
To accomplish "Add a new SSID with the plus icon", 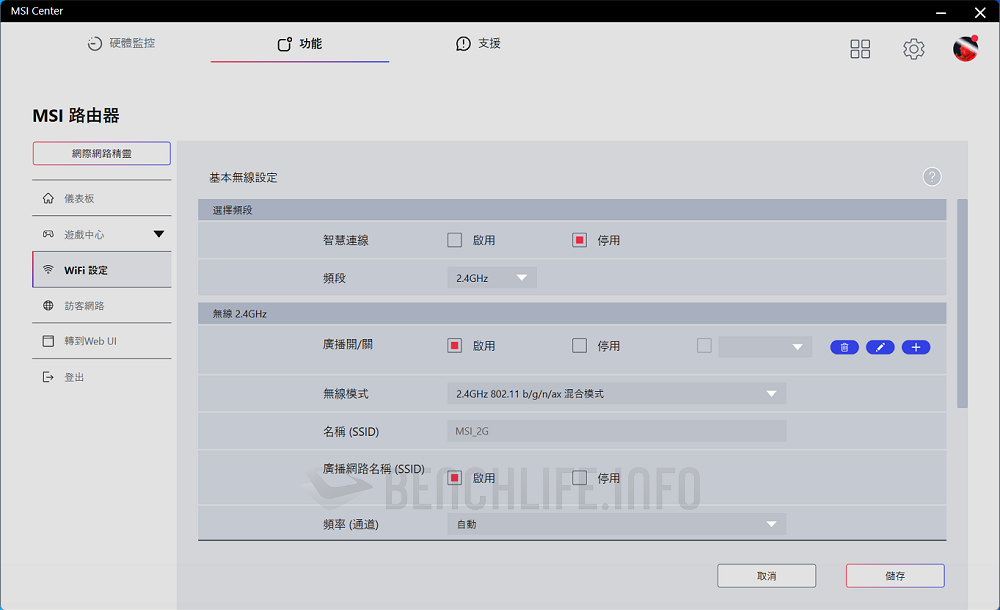I will tap(916, 346).
